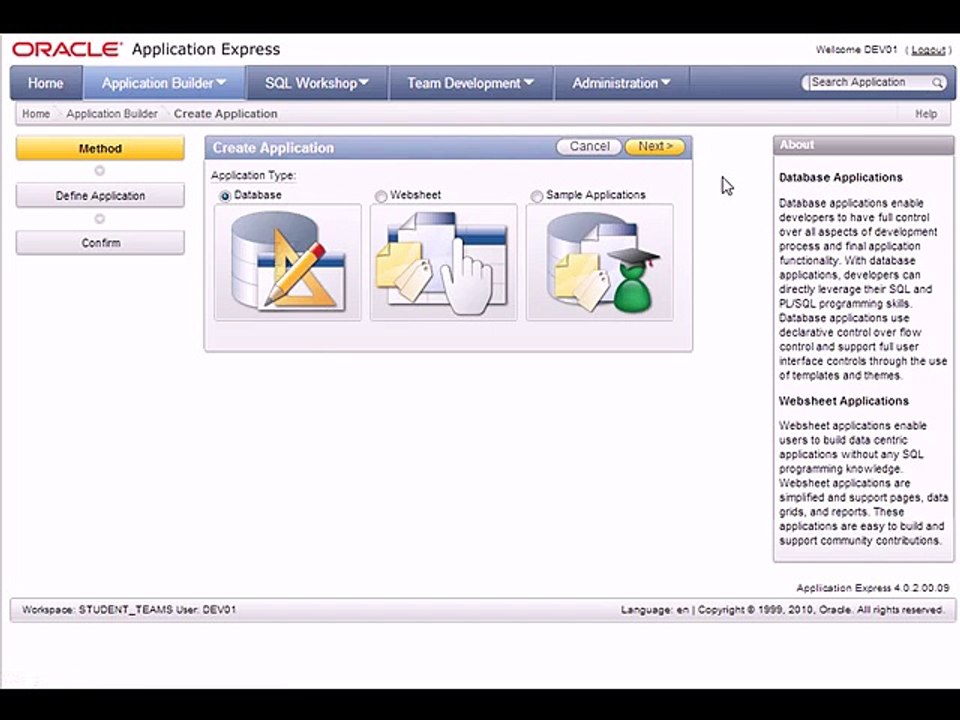Expand the Team Development menu arrow
This screenshot has height=720, width=960.
[x=529, y=82]
